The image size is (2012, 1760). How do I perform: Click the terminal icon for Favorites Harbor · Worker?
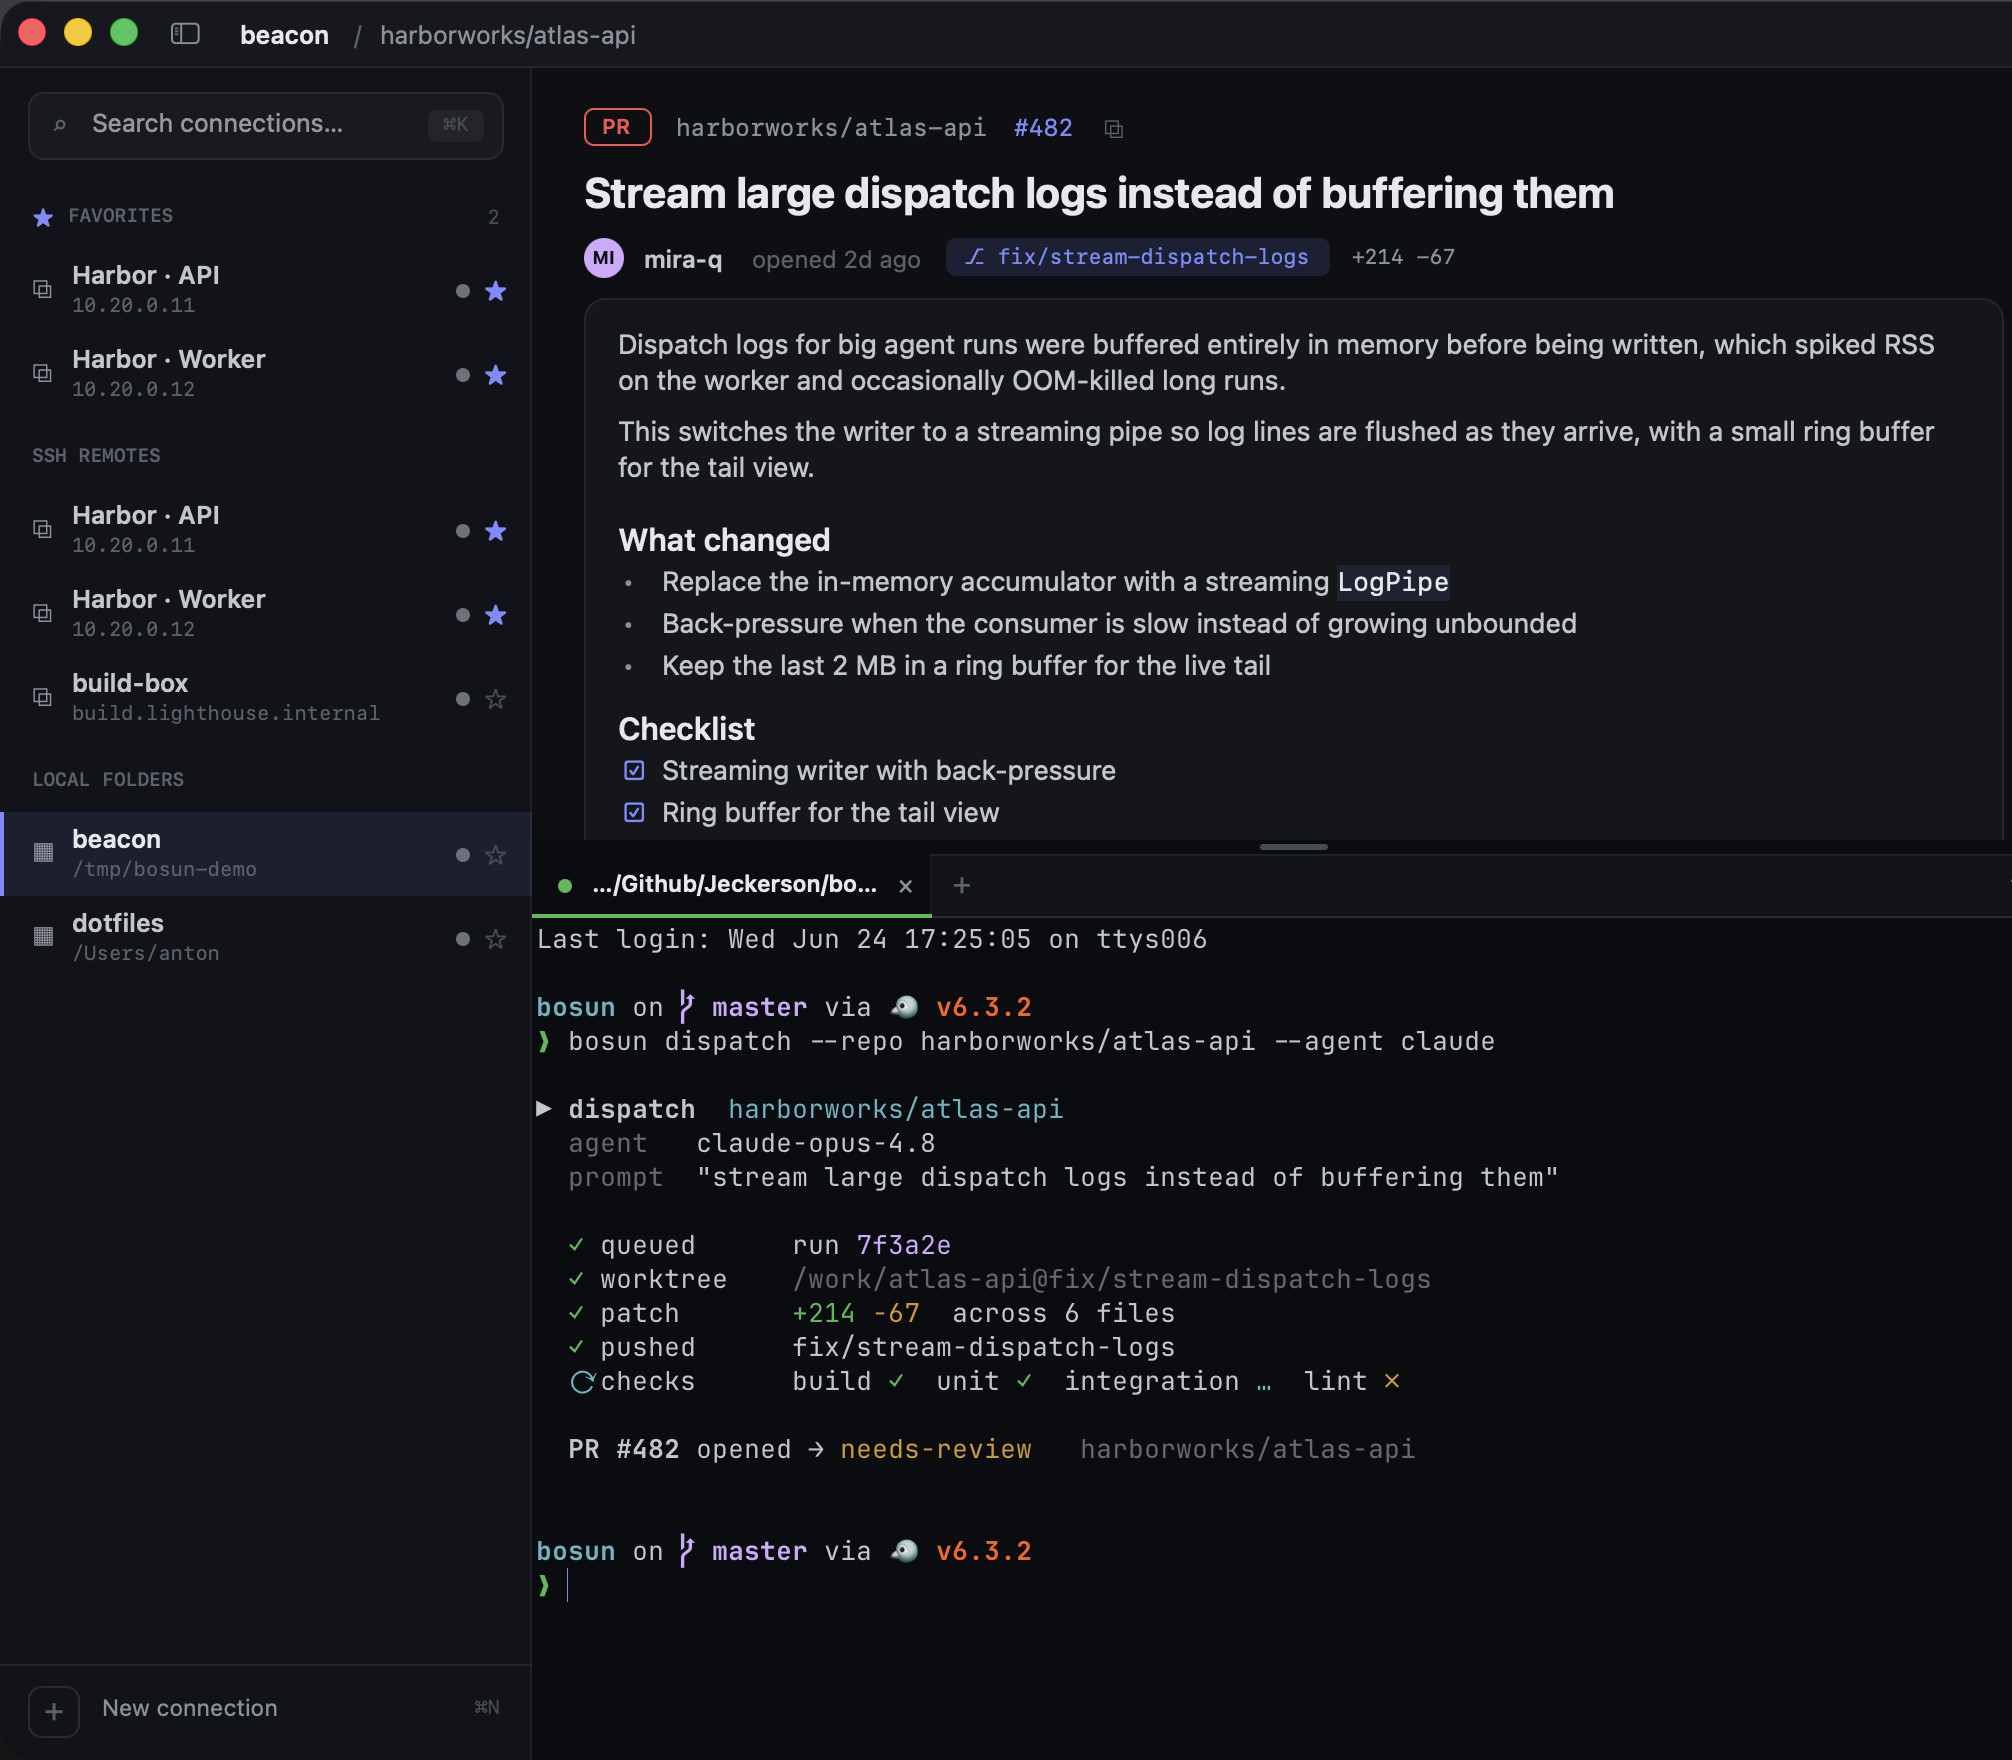42,374
